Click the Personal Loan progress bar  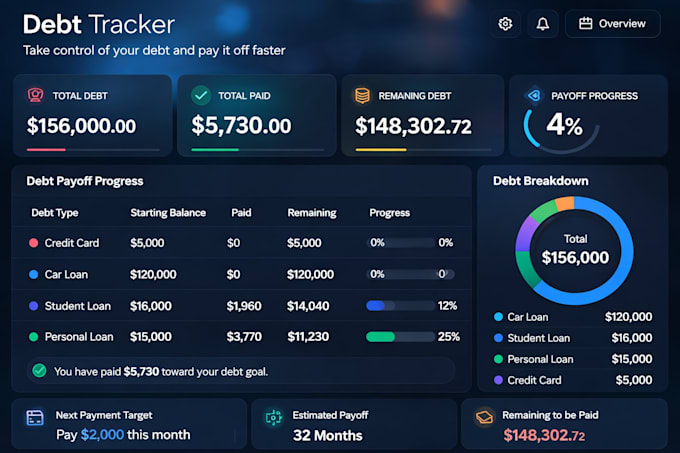pos(400,337)
